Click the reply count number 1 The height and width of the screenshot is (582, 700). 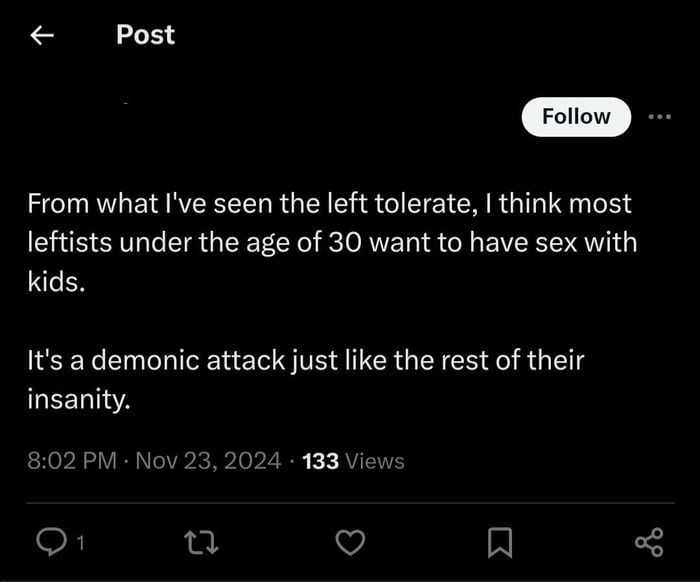coord(80,543)
